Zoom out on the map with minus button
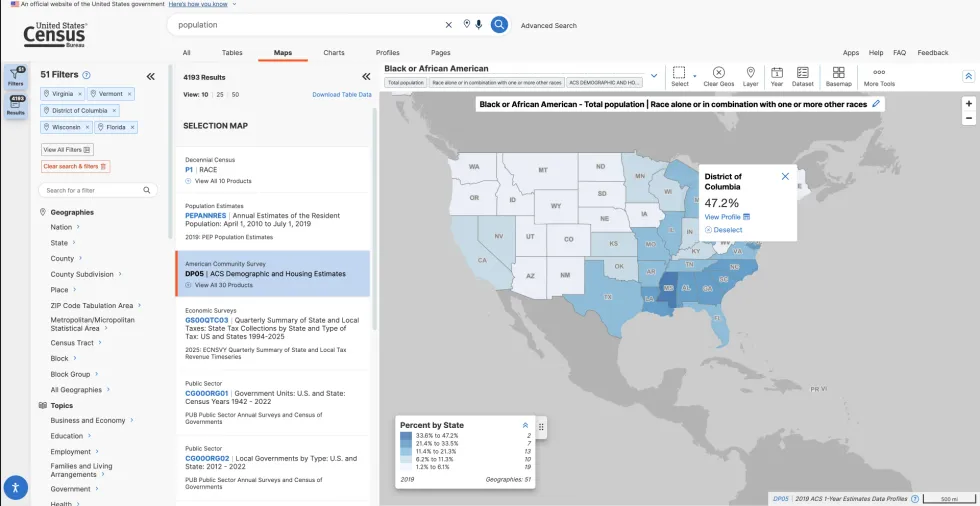This screenshot has width=980, height=506. click(x=969, y=118)
